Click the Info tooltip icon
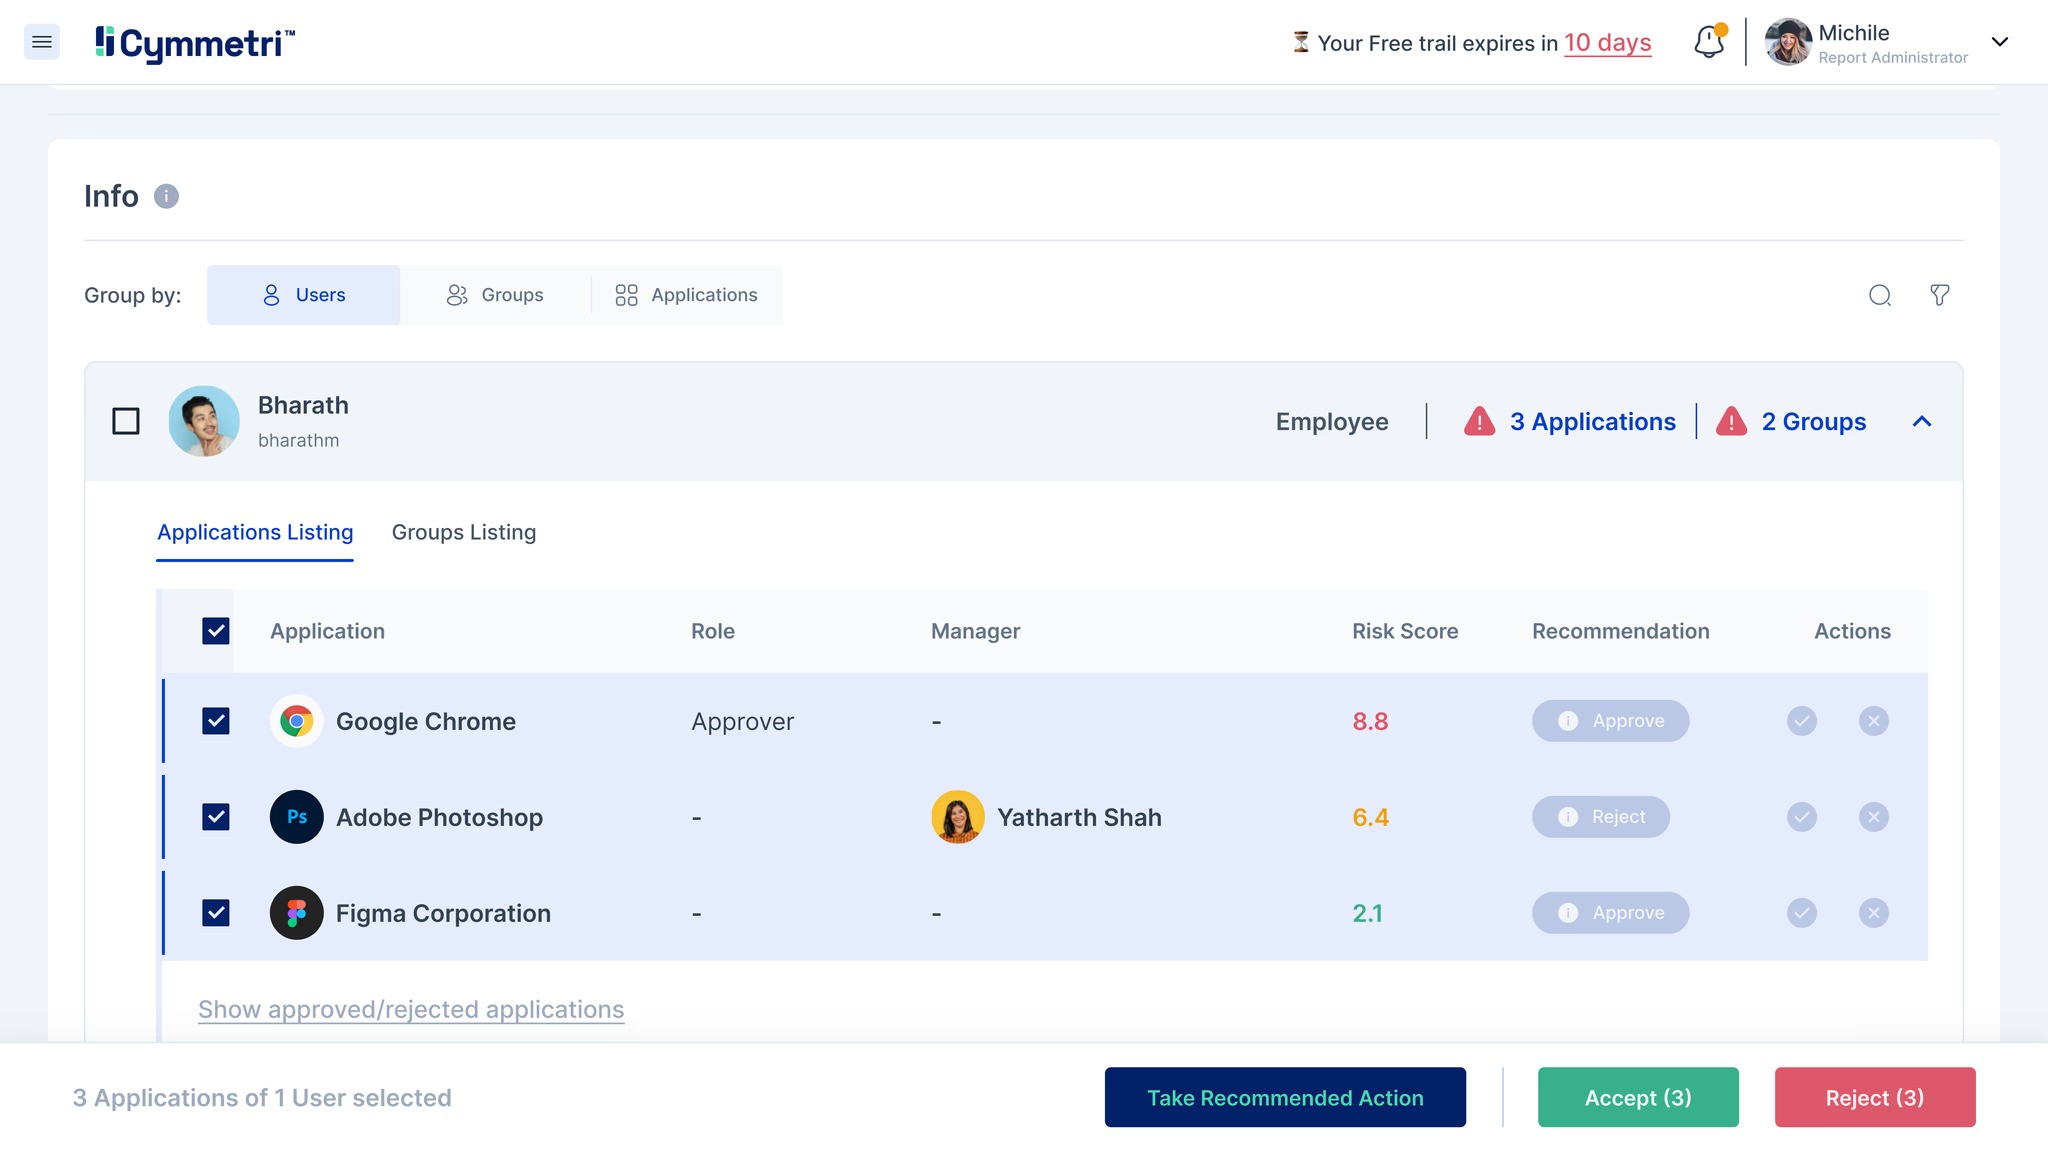Viewport: 2048px width, 1151px height. pyautogui.click(x=166, y=196)
